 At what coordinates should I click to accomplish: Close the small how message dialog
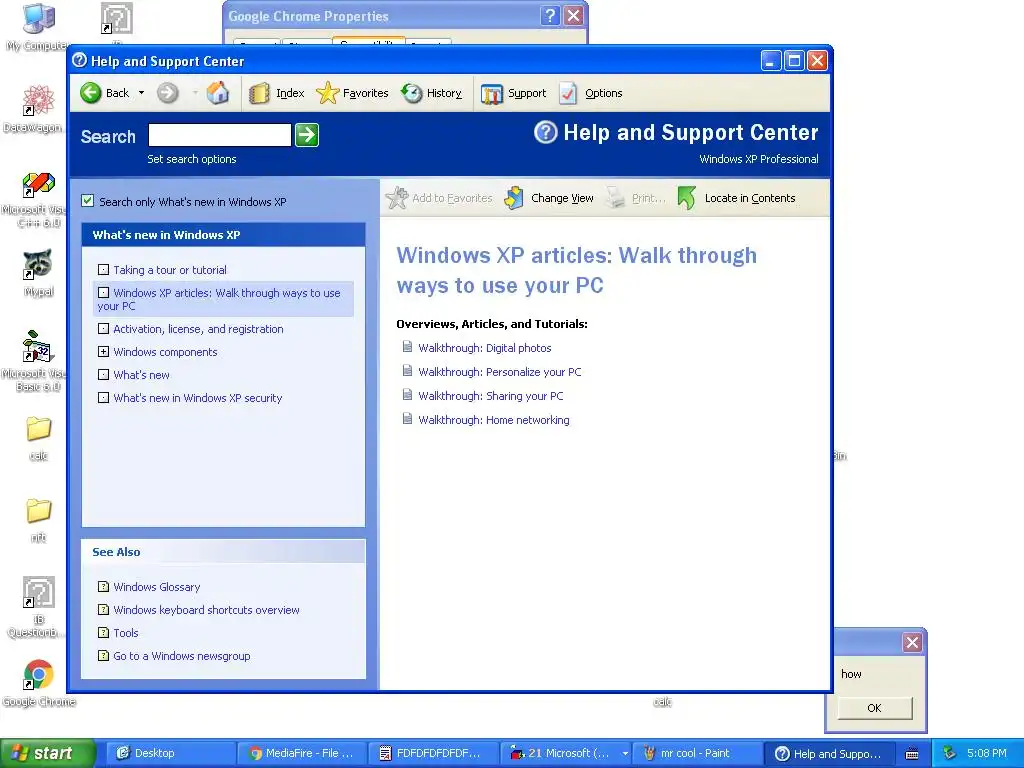coord(912,643)
